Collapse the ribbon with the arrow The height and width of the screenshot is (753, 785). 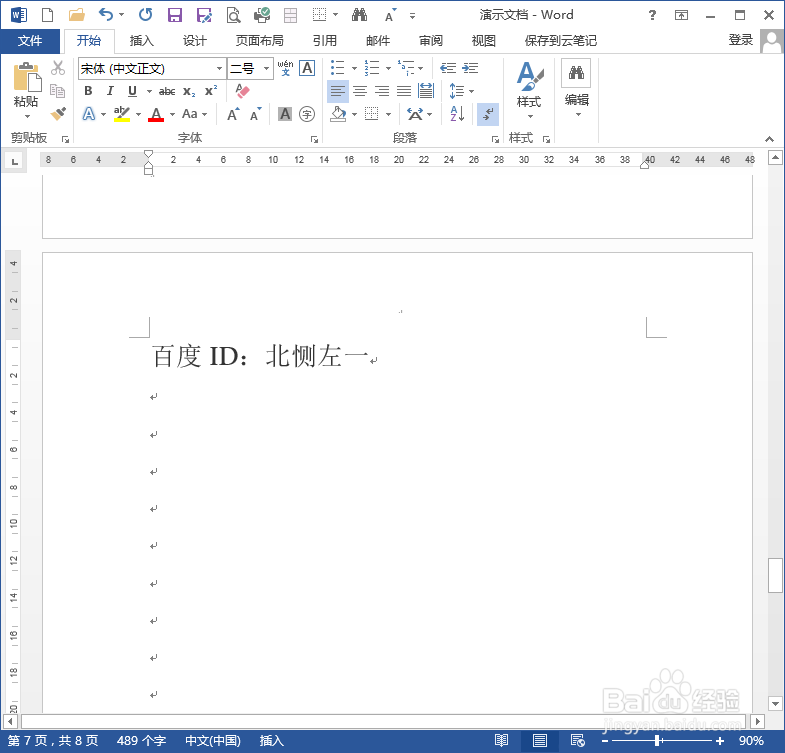pyautogui.click(x=769, y=139)
